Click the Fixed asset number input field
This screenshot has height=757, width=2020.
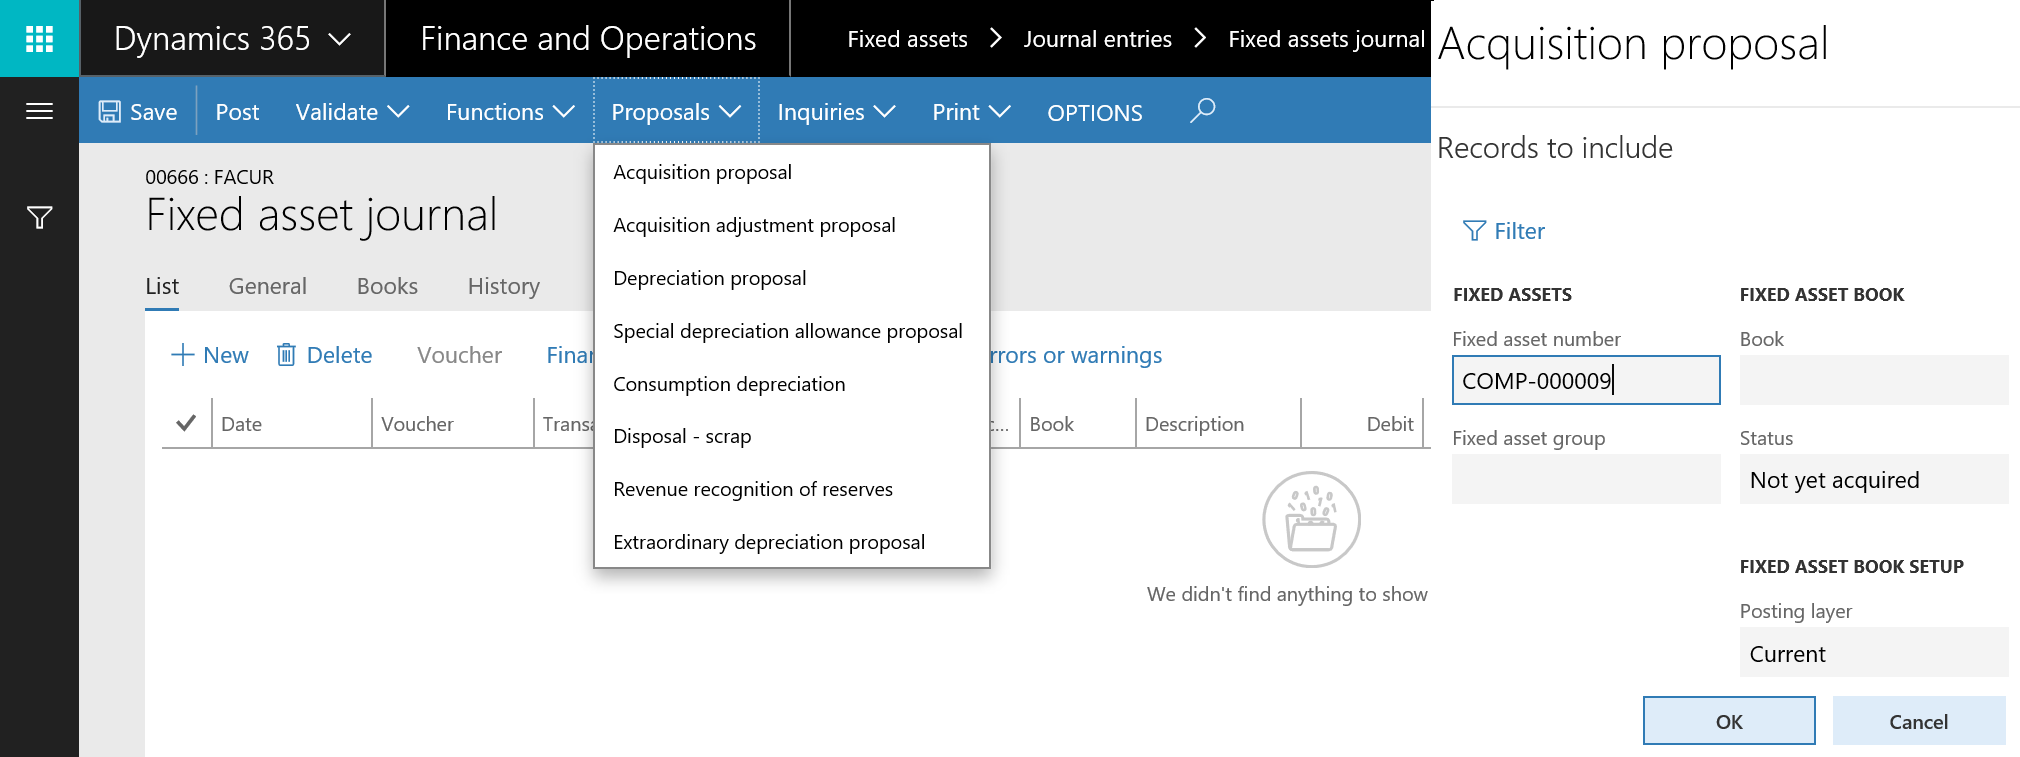pyautogui.click(x=1586, y=380)
